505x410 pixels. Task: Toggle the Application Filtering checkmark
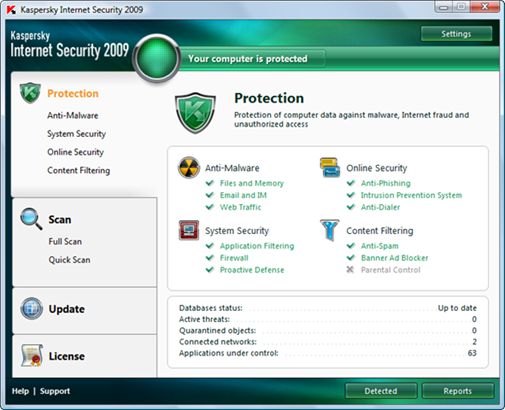click(x=210, y=246)
